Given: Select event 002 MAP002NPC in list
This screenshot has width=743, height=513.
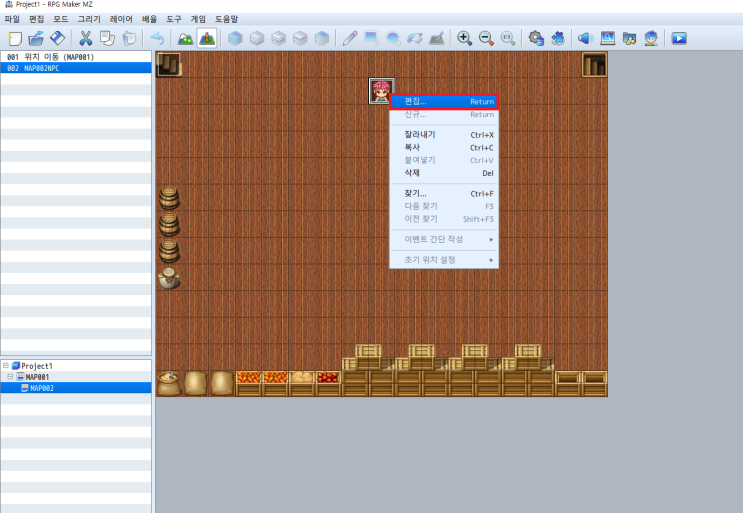Looking at the screenshot, I should click(76, 68).
